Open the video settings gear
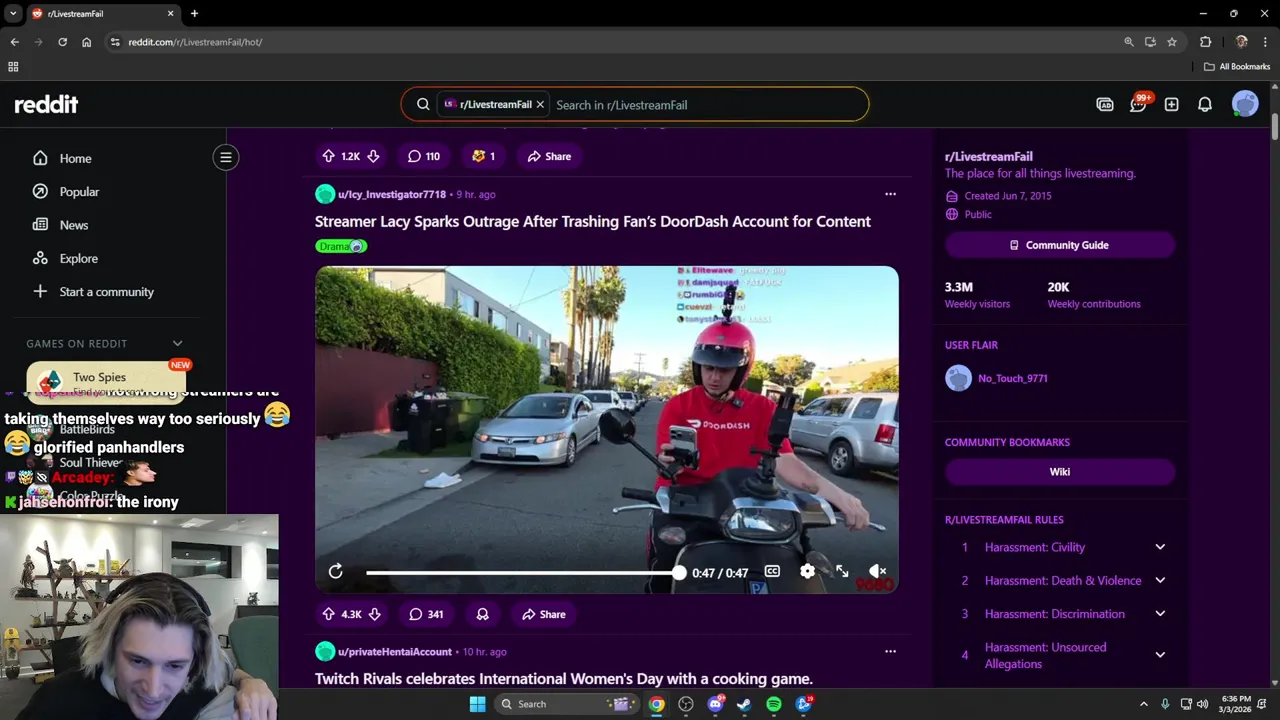This screenshot has width=1280, height=720. (x=807, y=572)
